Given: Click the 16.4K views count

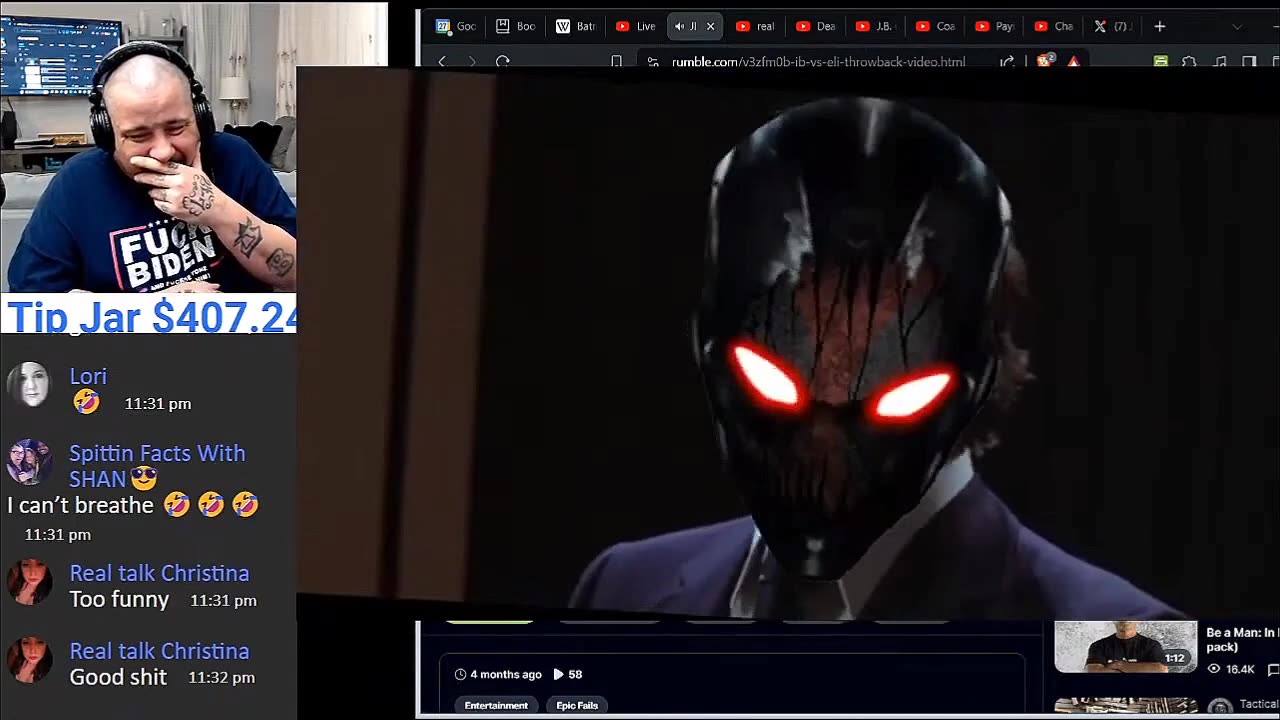Looking at the screenshot, I should click(x=1231, y=669).
